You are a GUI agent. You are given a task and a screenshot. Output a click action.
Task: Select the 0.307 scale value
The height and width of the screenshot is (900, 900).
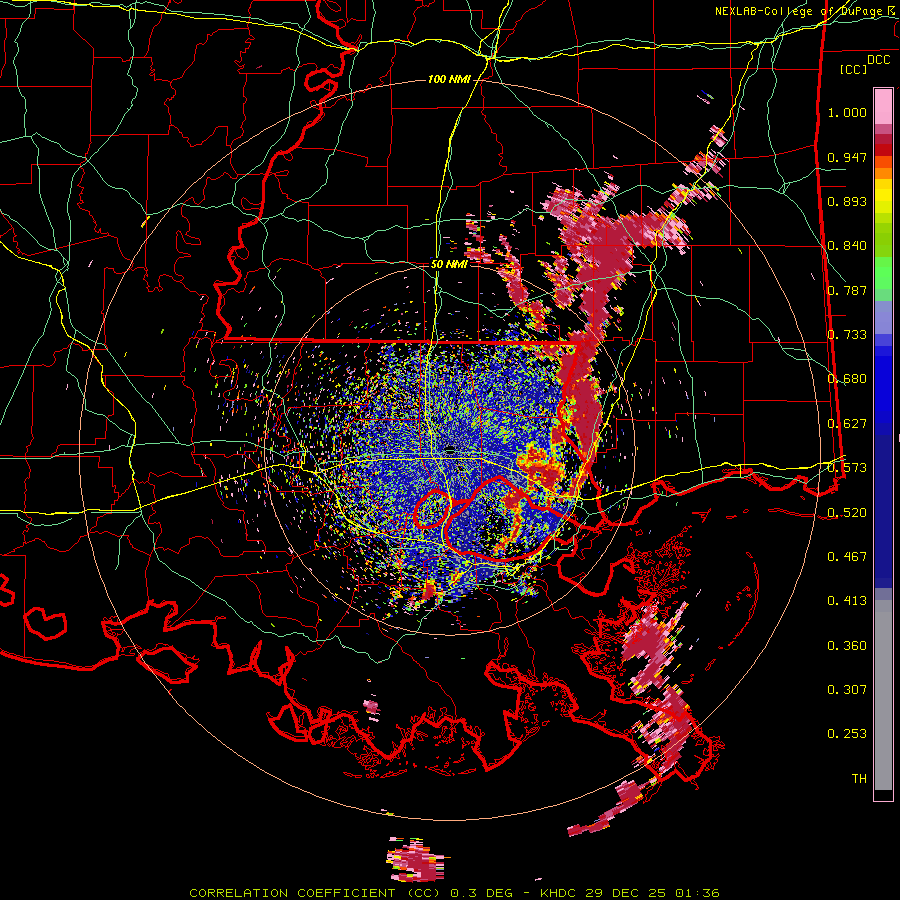point(847,690)
